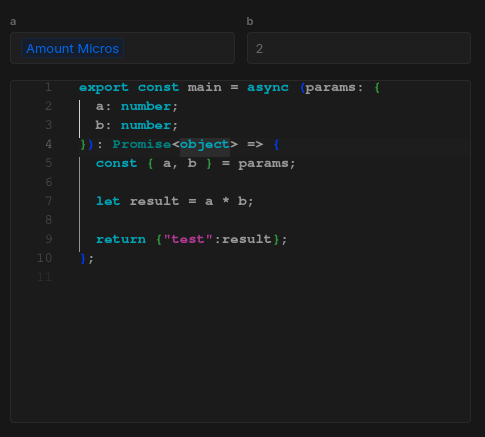This screenshot has height=437, width=485.
Task: Click the 'export' keyword on line 1
Action: (104, 87)
